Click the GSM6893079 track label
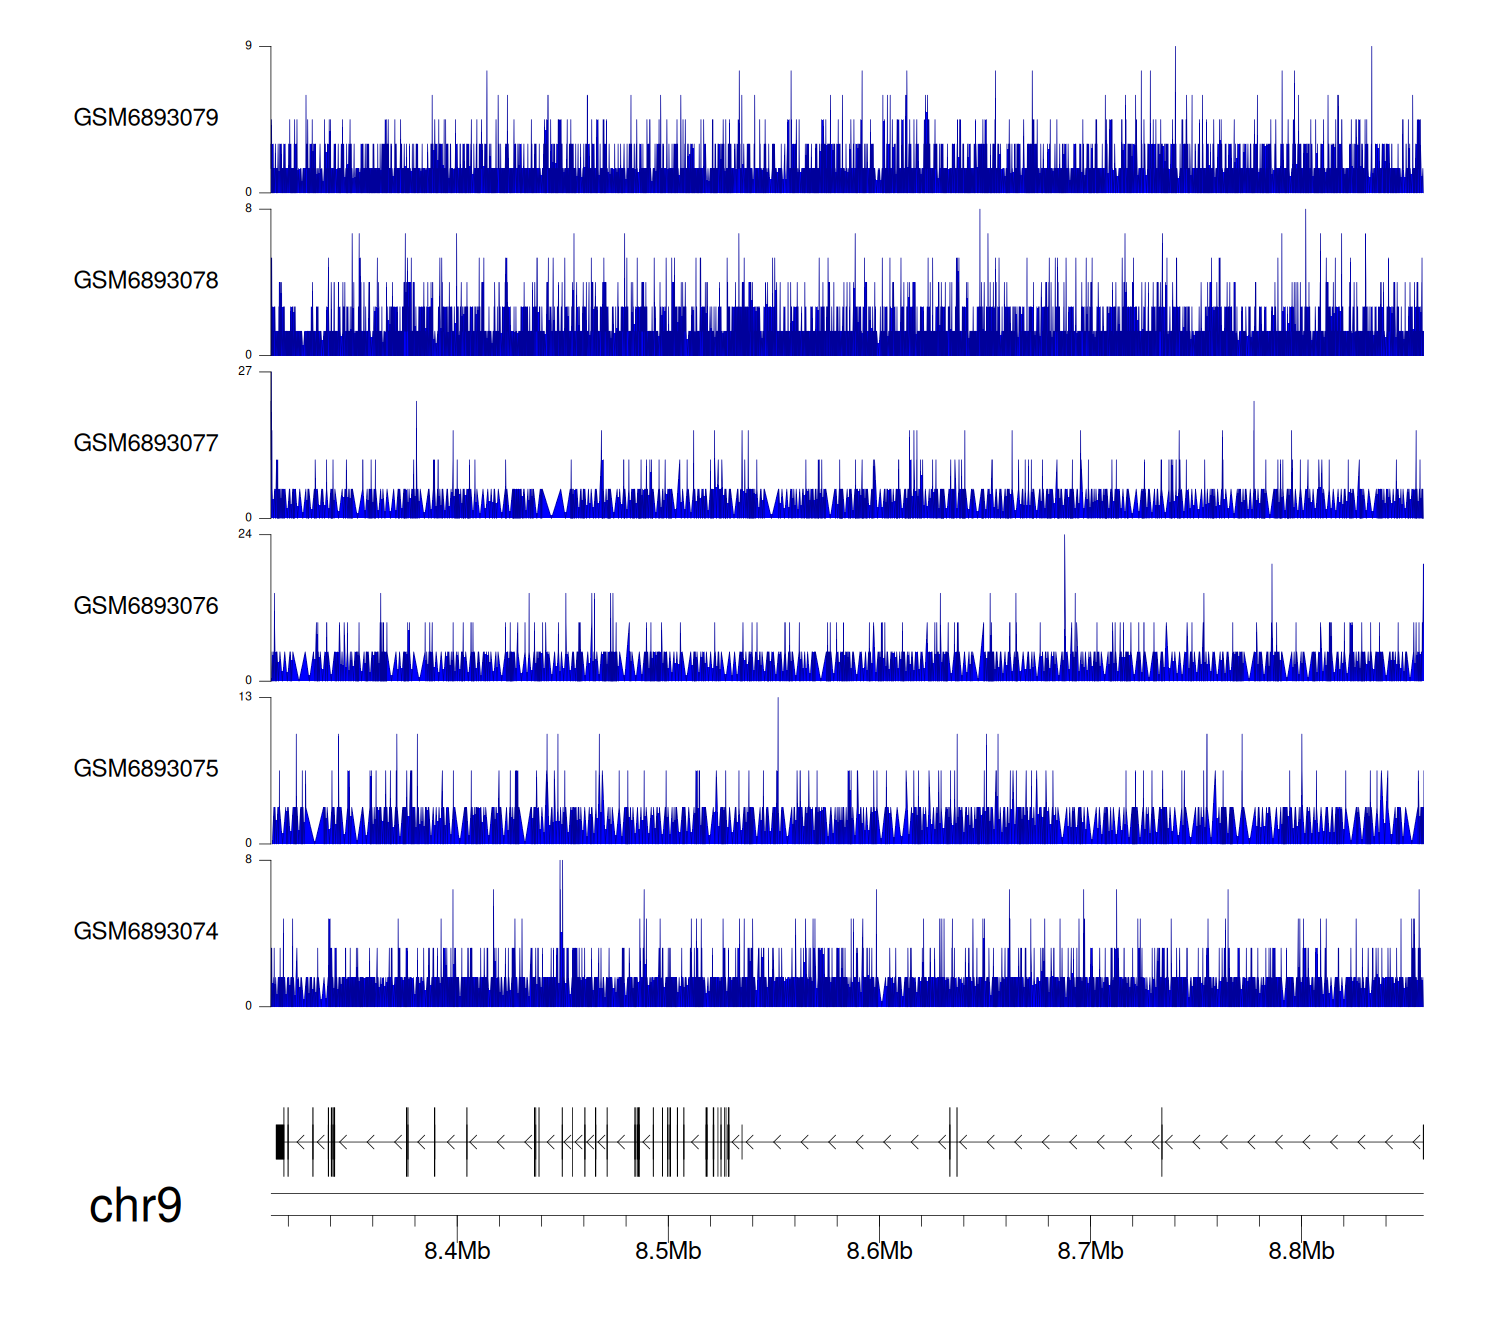This screenshot has width=1500, height=1320. click(146, 118)
